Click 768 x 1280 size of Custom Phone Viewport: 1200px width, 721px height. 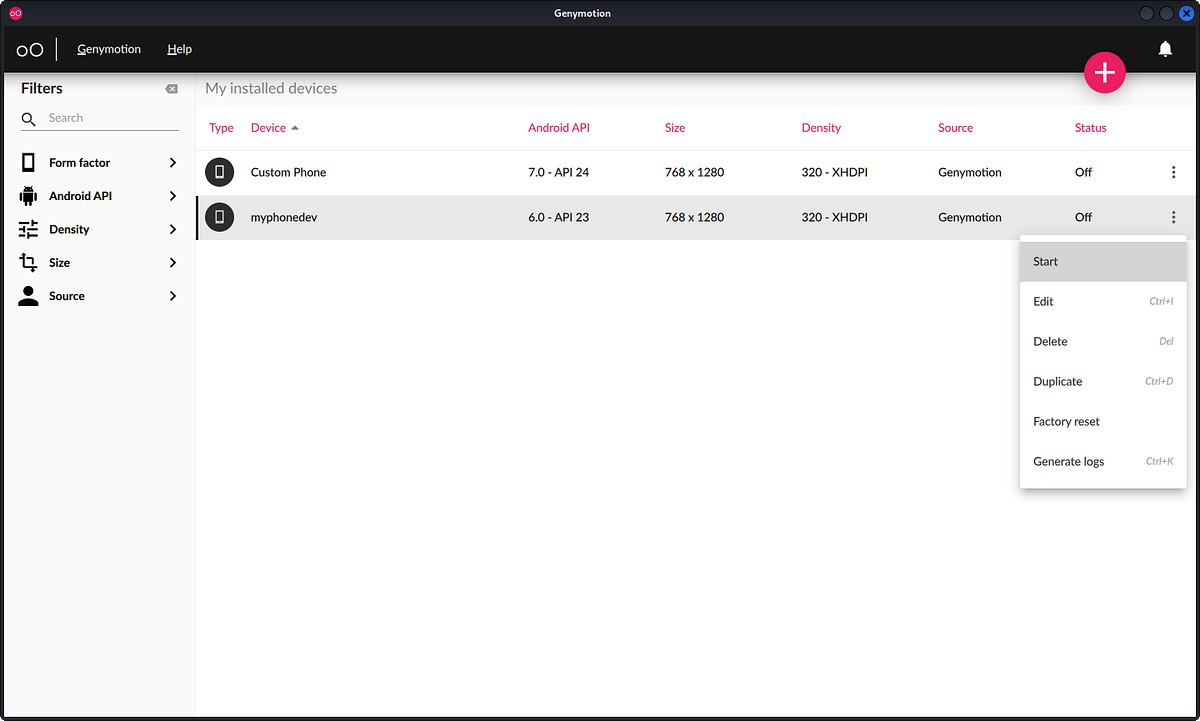point(694,172)
